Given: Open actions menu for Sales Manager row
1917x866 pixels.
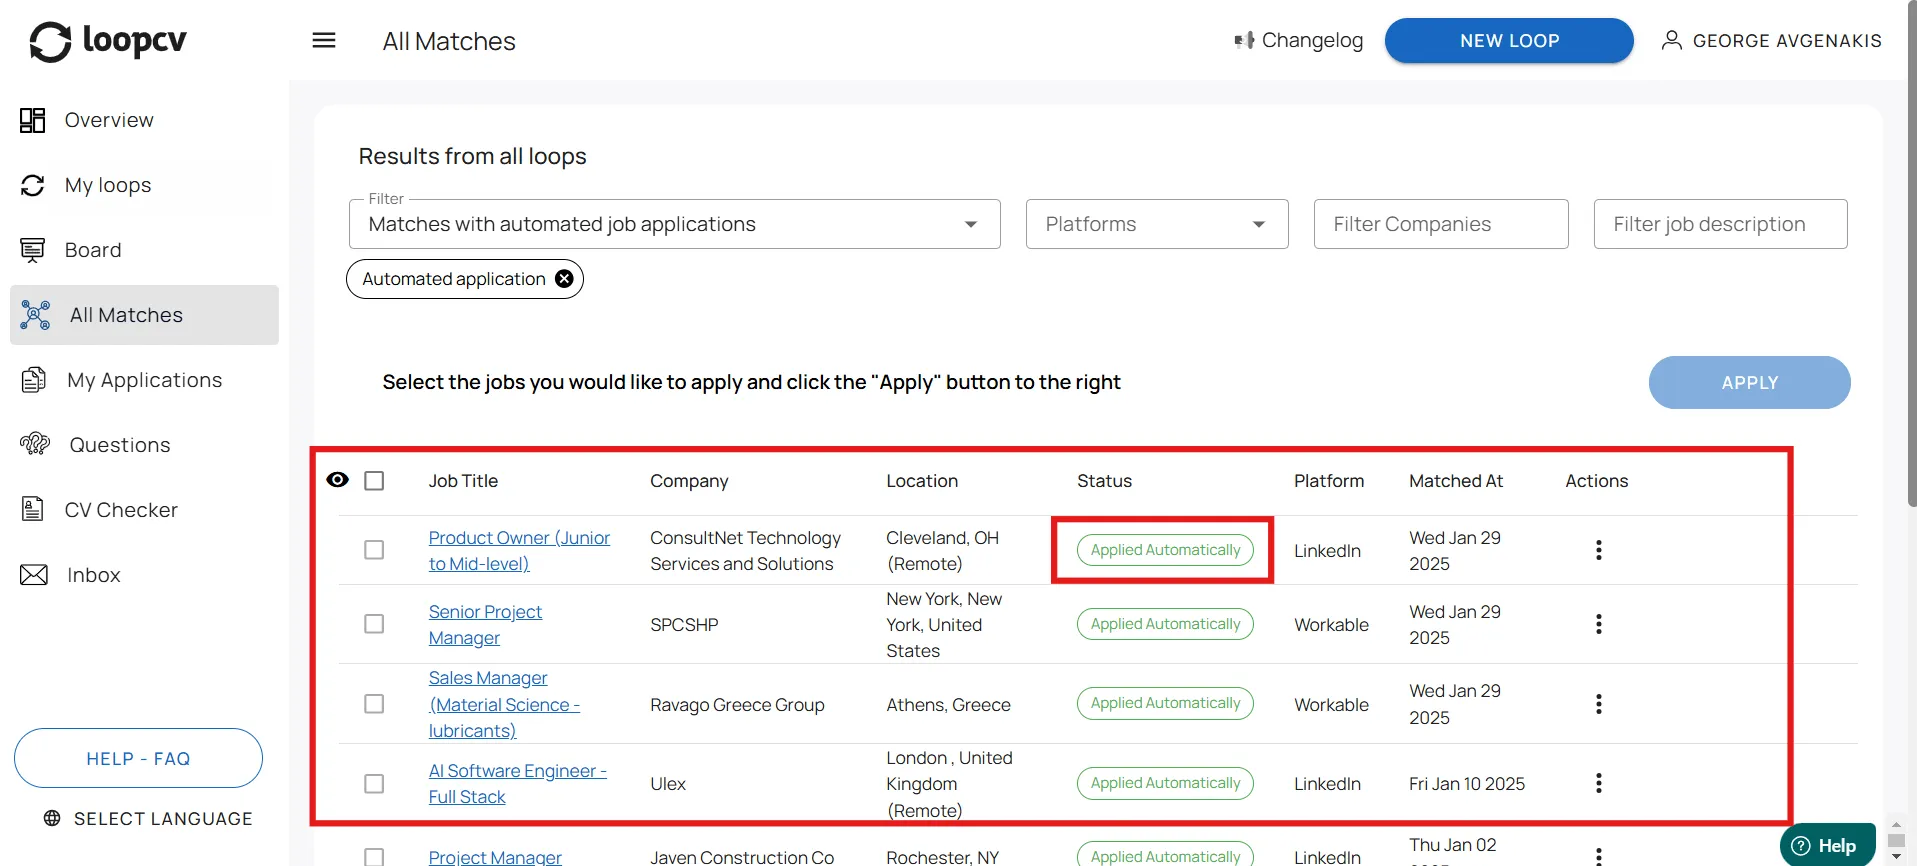Looking at the screenshot, I should (1598, 704).
